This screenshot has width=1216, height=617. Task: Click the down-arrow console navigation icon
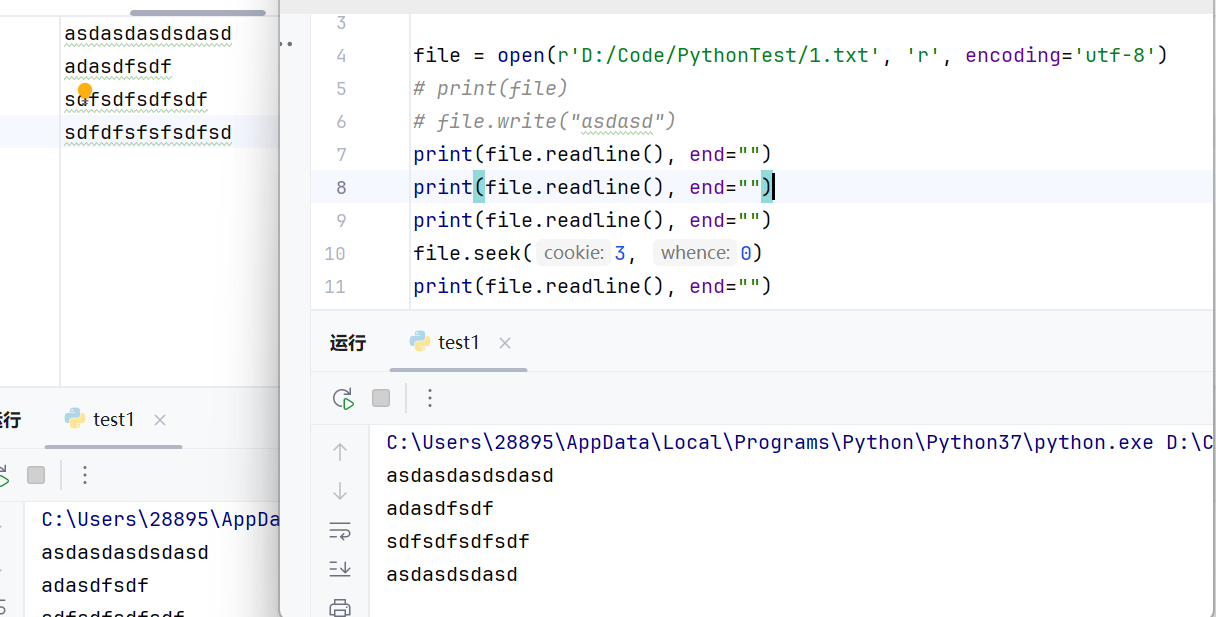pos(340,491)
